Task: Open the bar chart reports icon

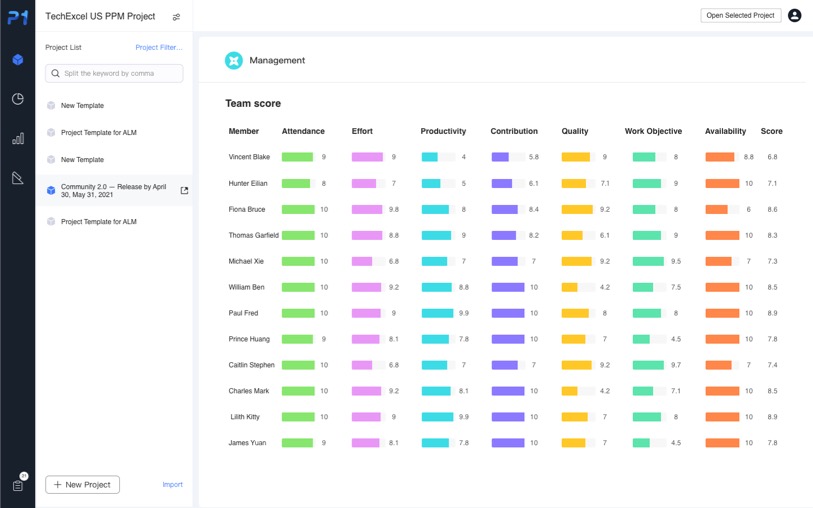Action: tap(17, 139)
